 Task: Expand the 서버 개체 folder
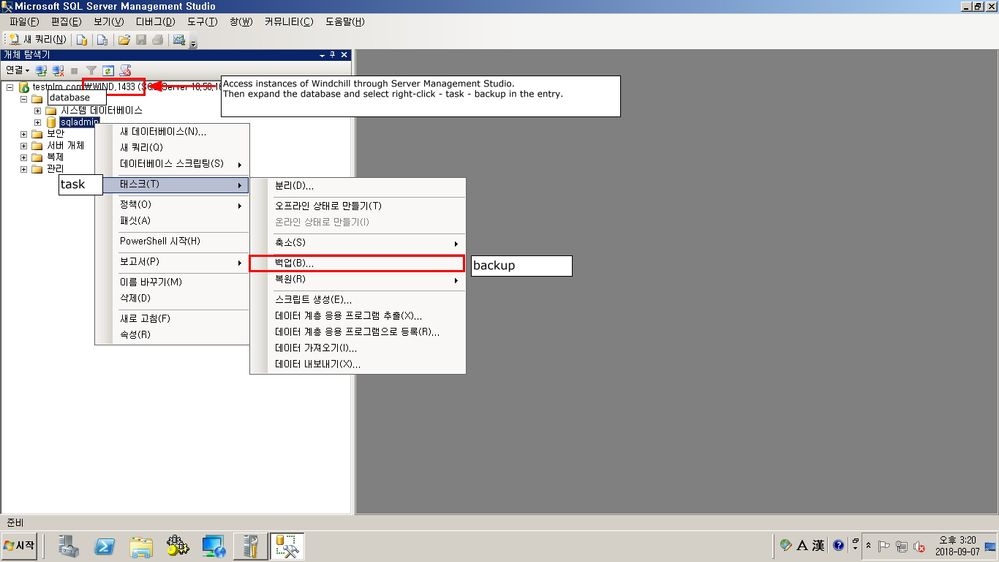(x=24, y=146)
